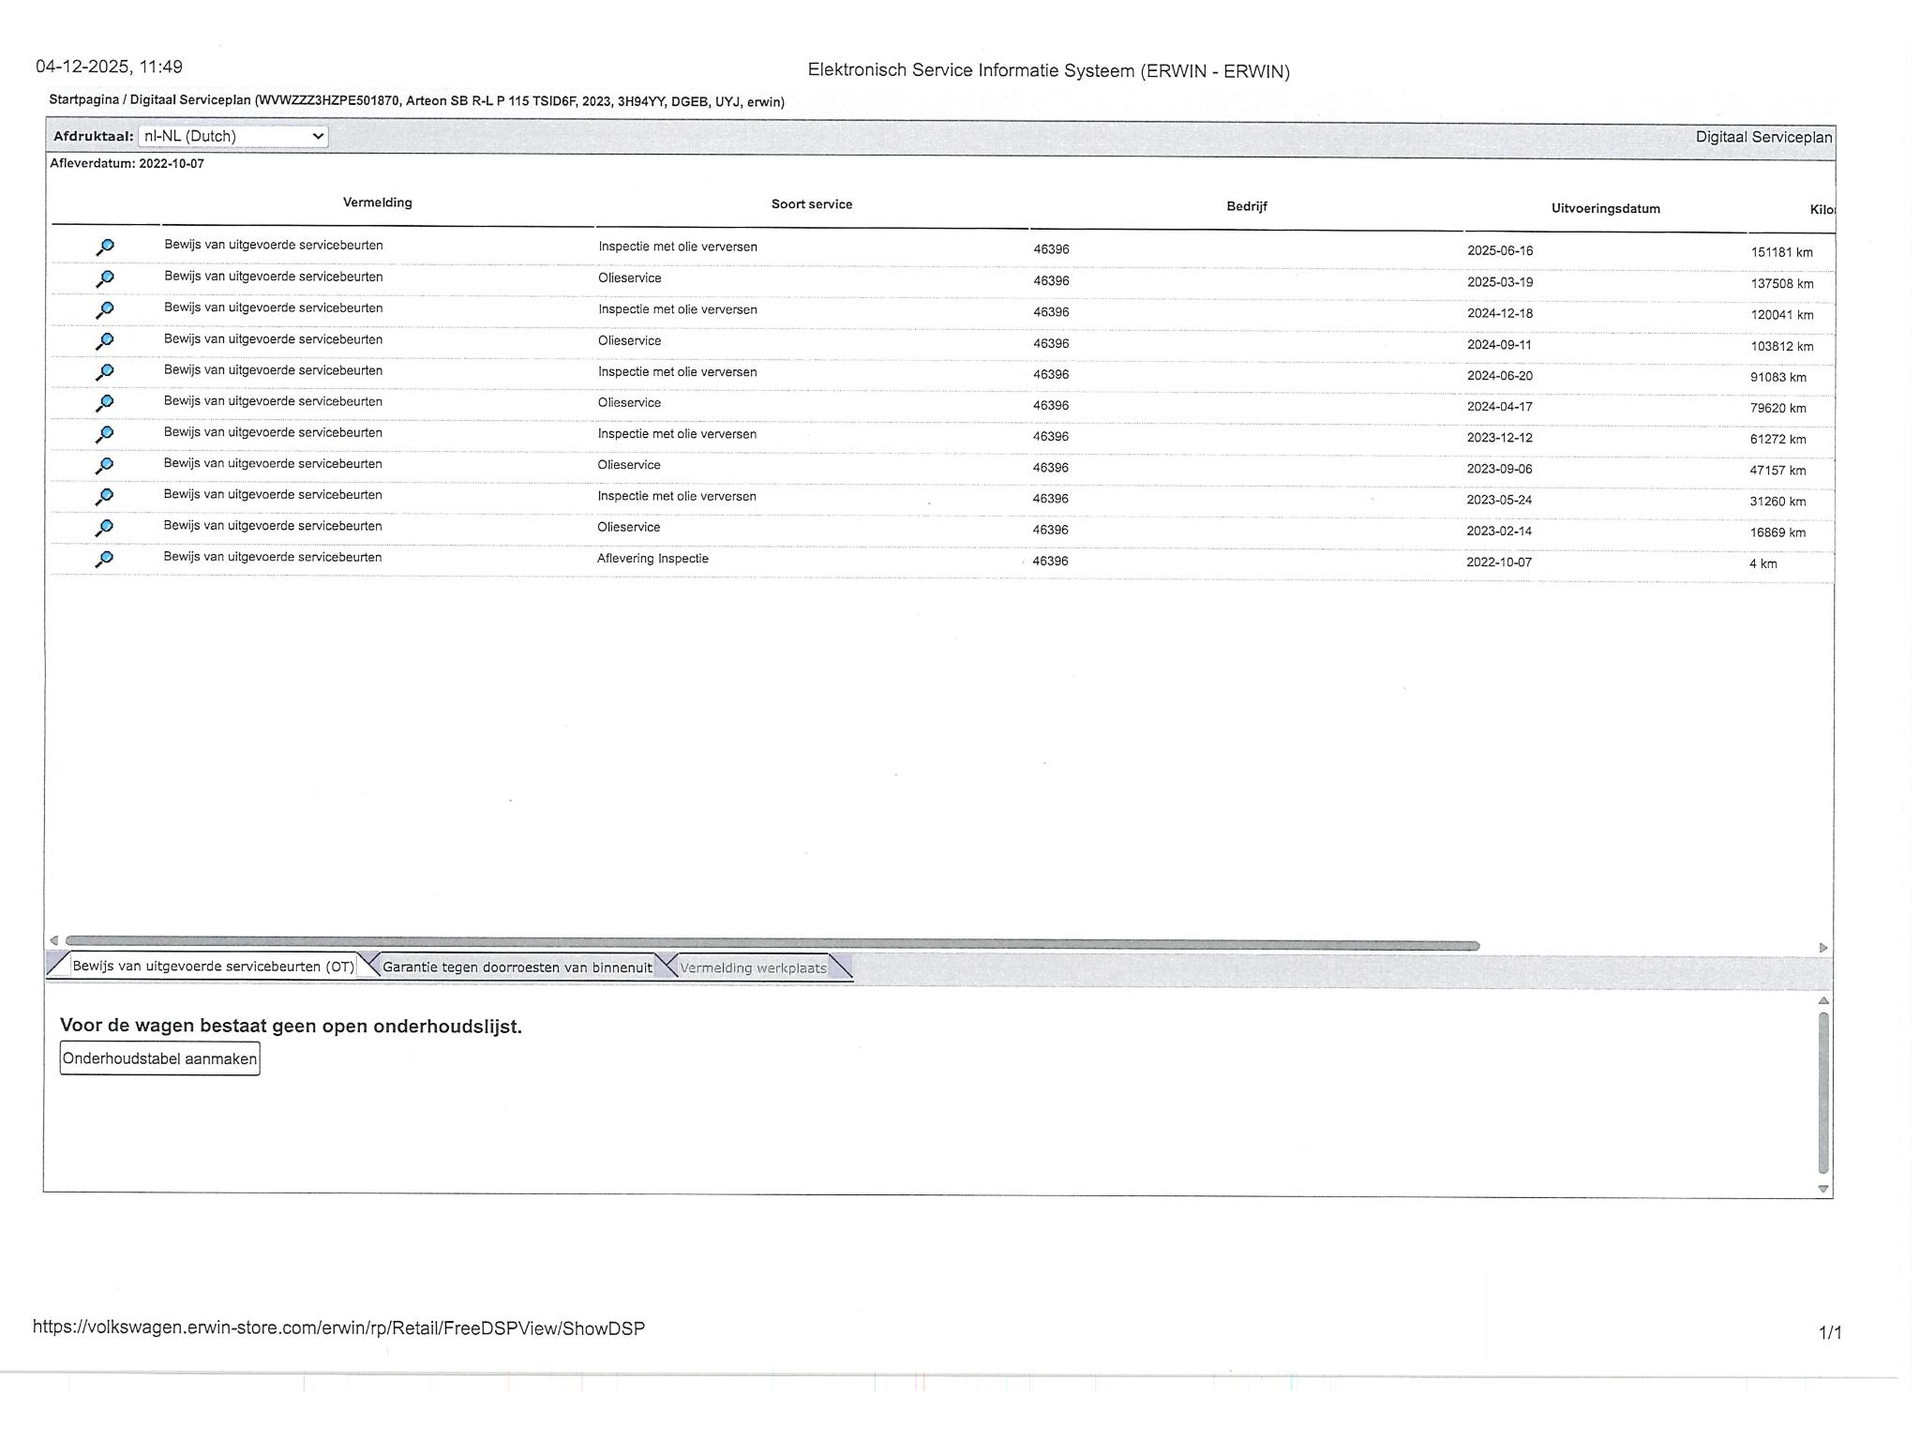Click magnifier icon for the 2023-05-24 inspection
This screenshot has width=1920, height=1440.
104,496
